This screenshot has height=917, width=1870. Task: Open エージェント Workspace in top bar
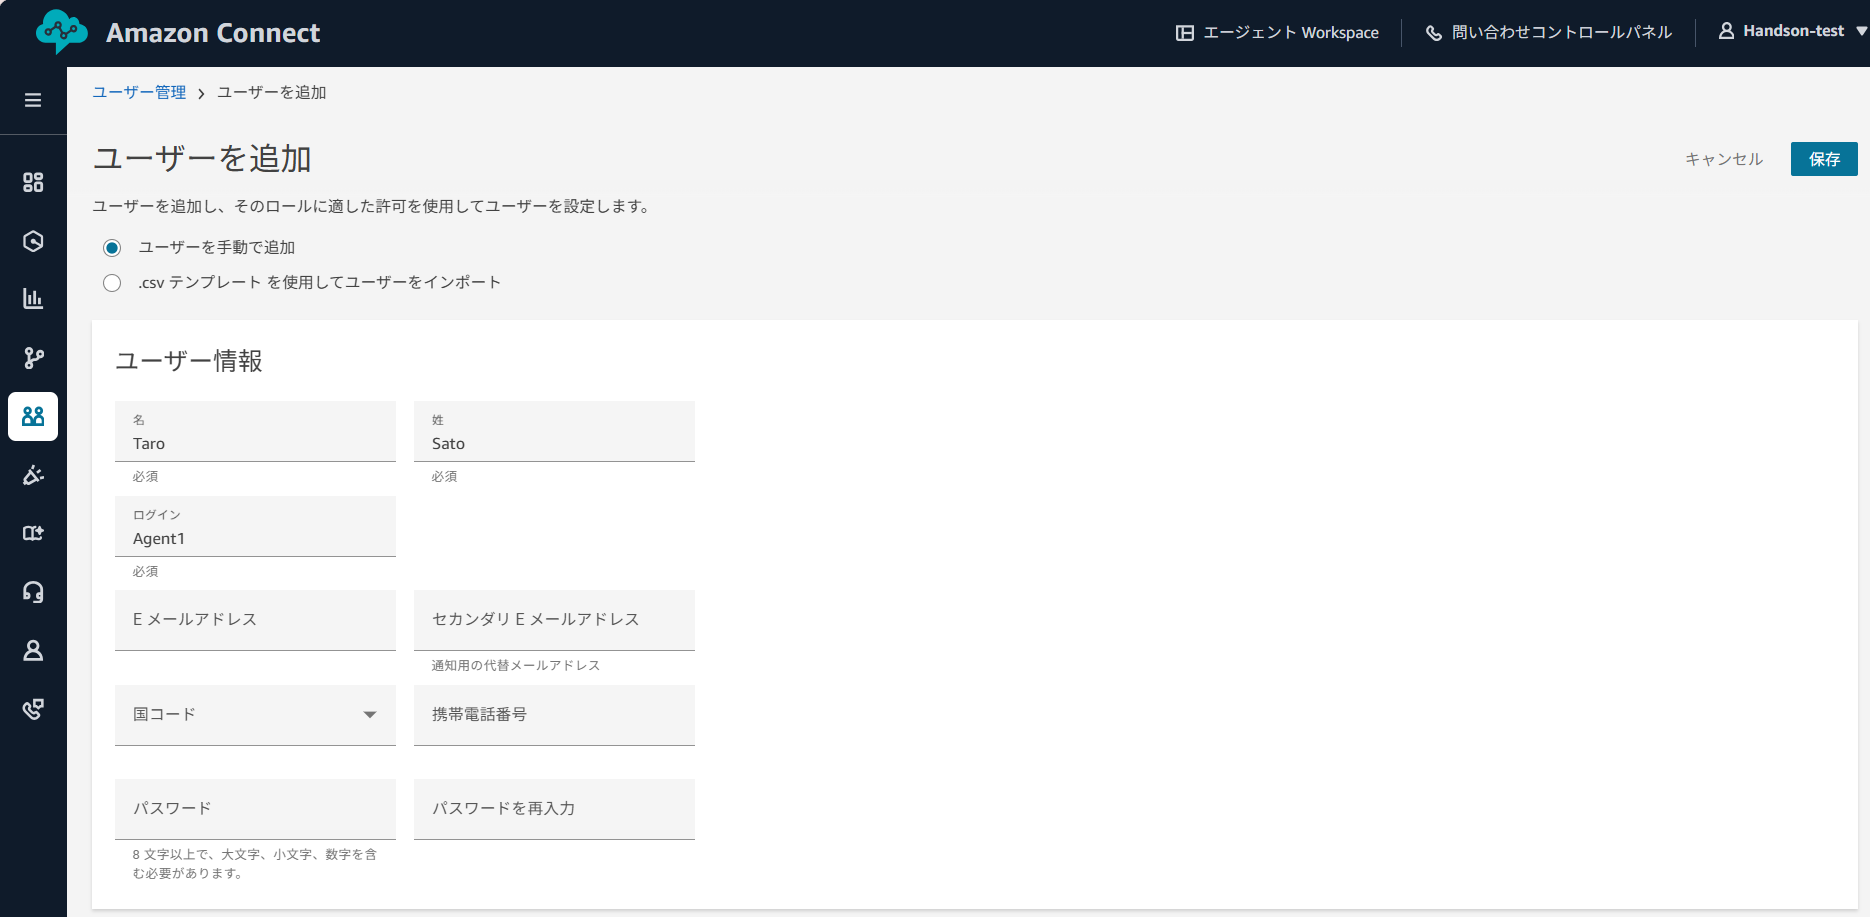pyautogui.click(x=1277, y=31)
